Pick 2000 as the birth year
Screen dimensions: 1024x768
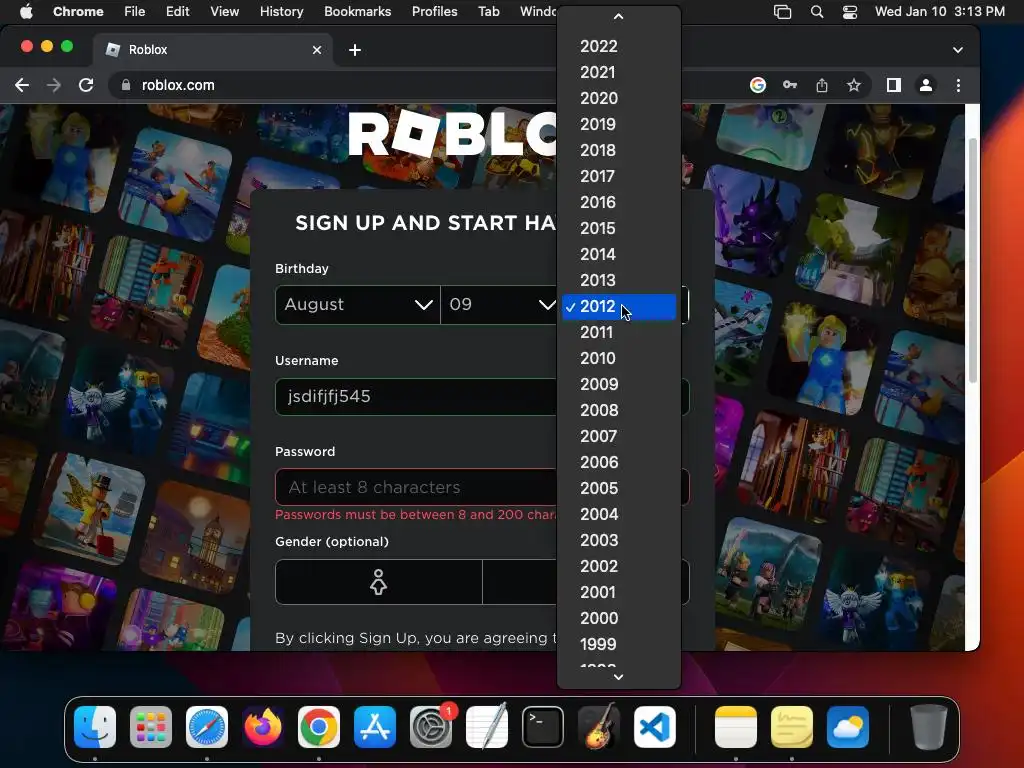(x=618, y=618)
